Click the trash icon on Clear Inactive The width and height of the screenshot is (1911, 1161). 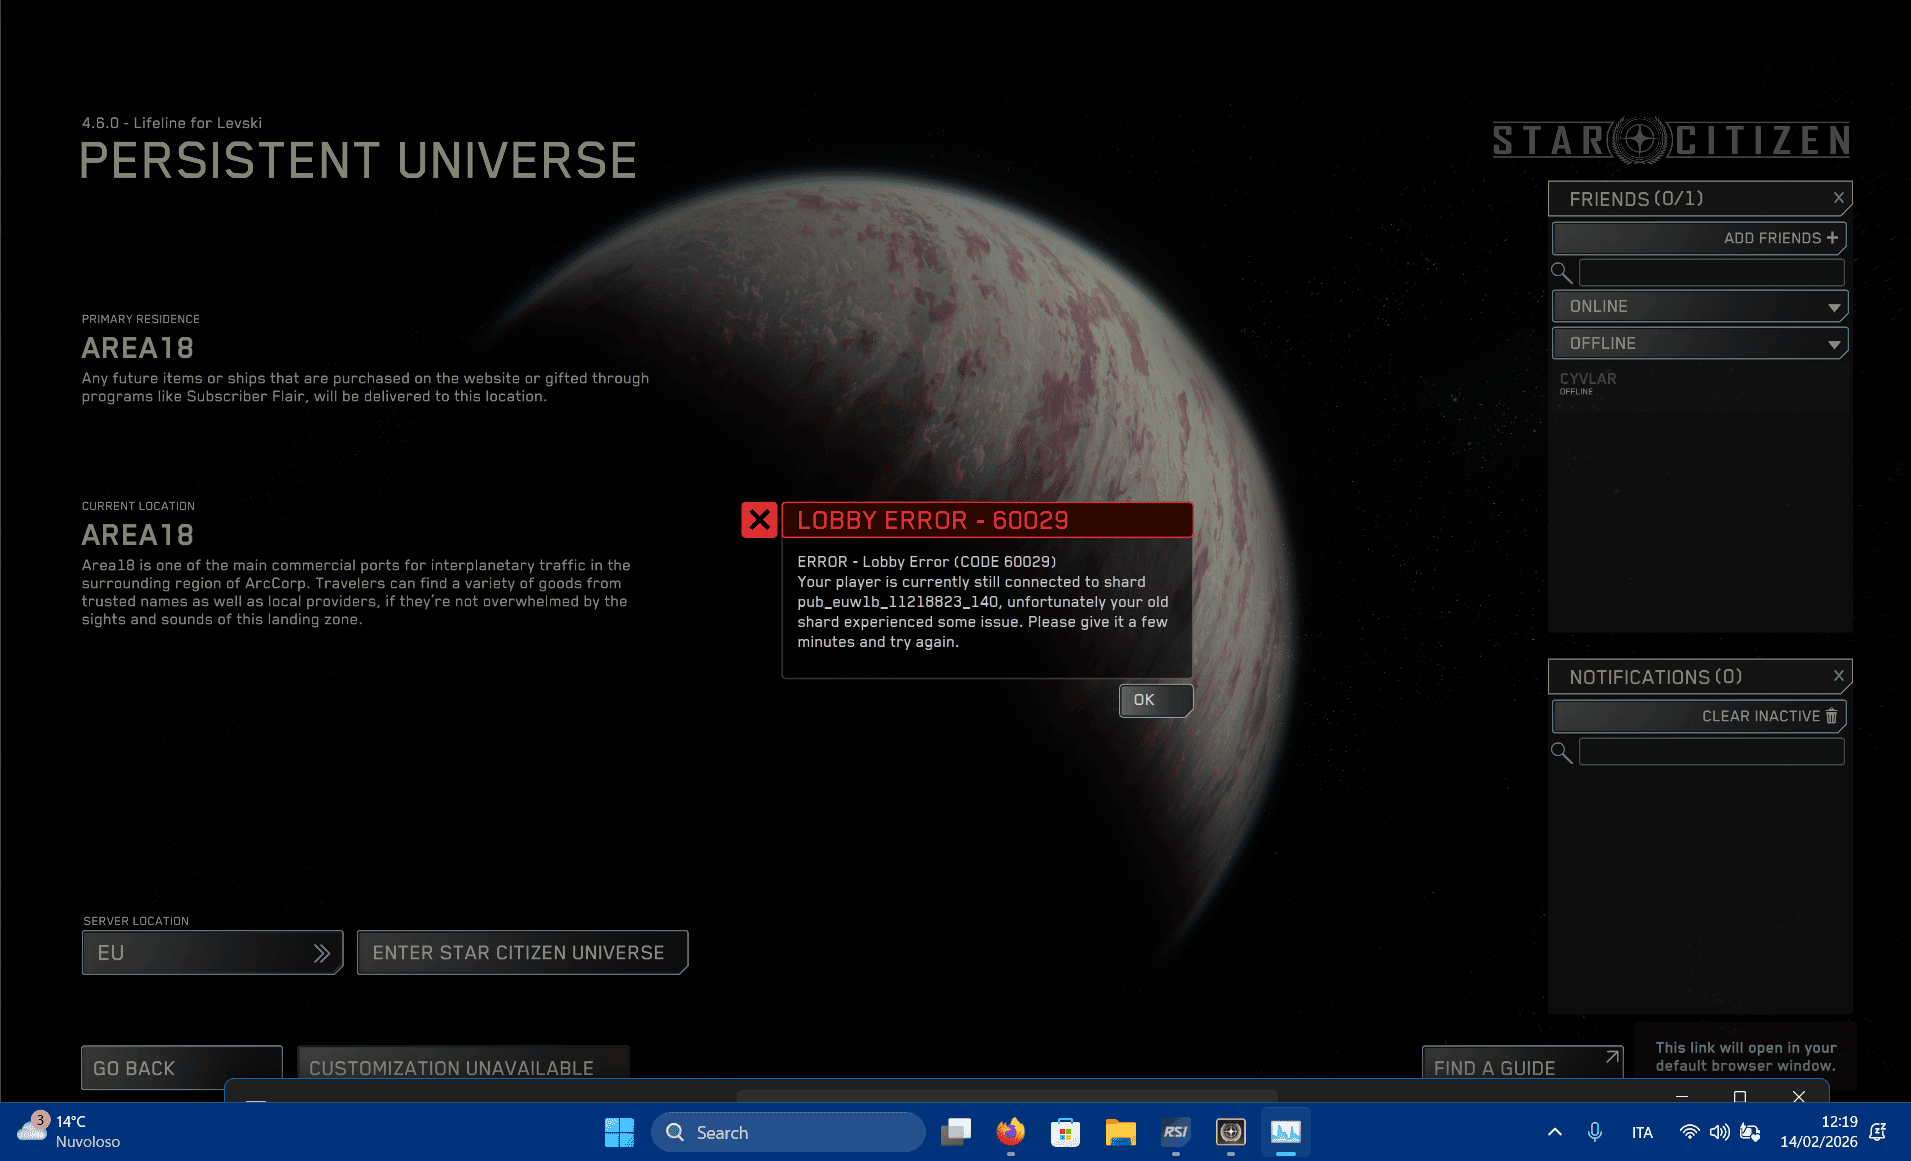point(1831,716)
